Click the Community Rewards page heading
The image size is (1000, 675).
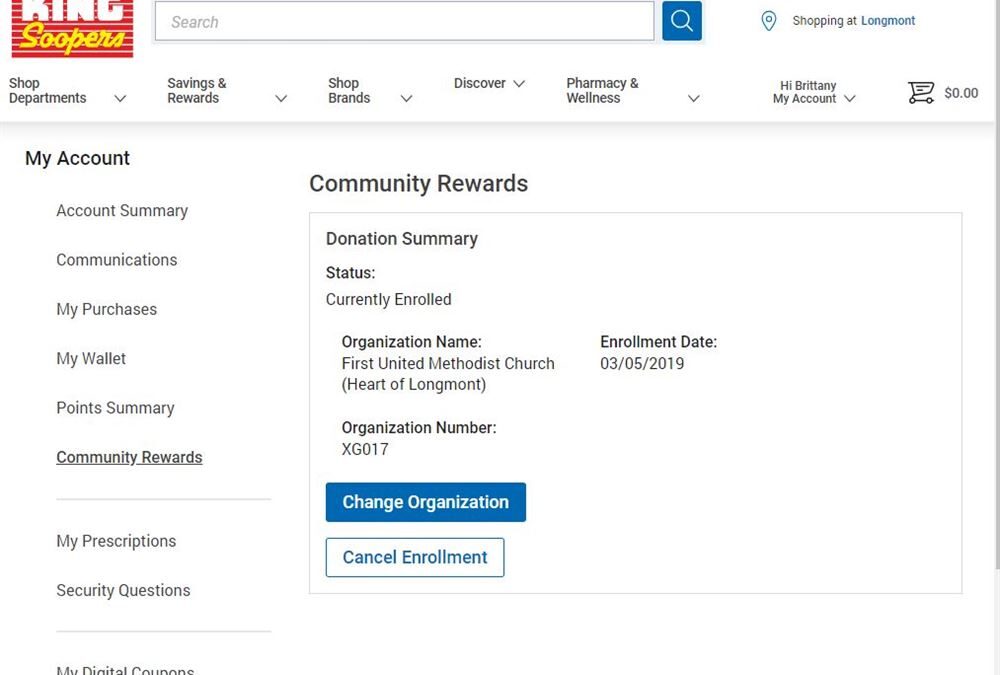418,184
